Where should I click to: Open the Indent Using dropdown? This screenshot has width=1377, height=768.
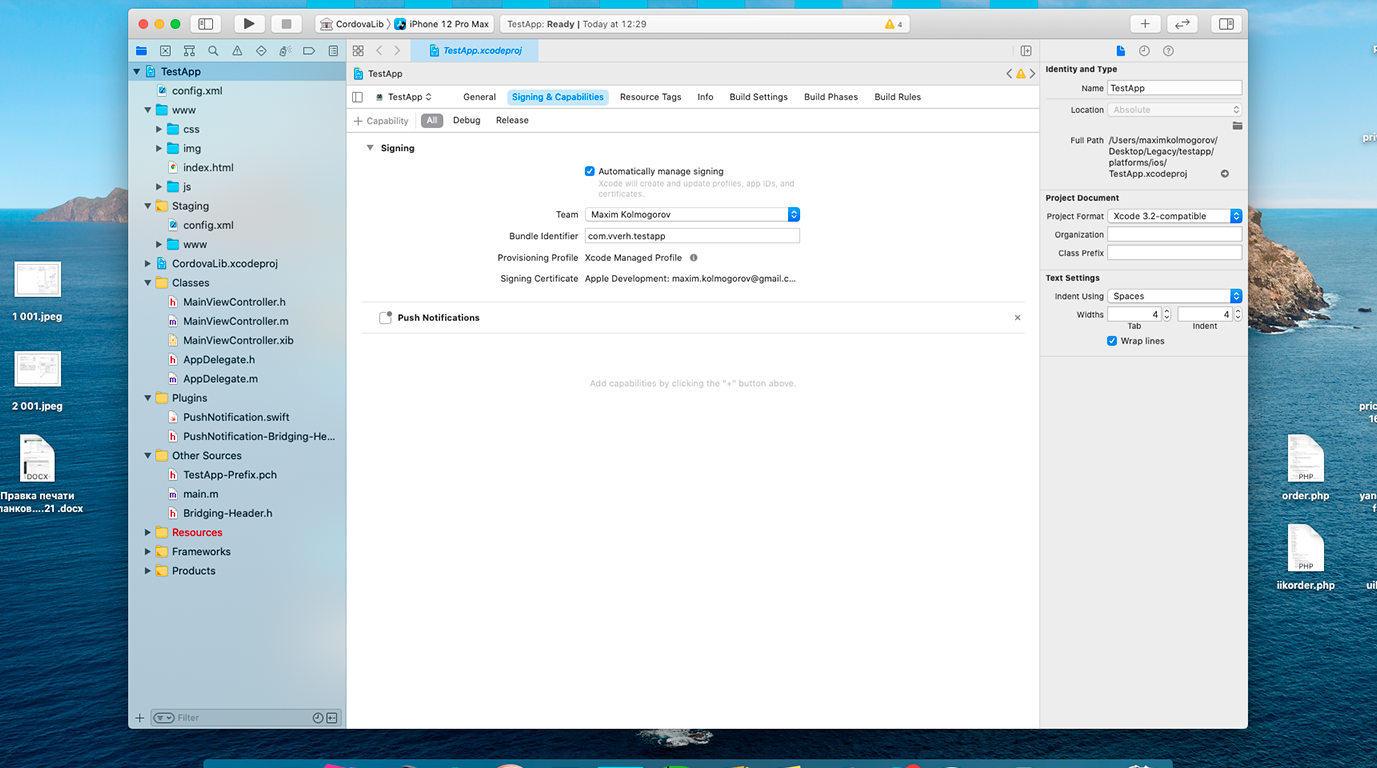coord(1174,296)
